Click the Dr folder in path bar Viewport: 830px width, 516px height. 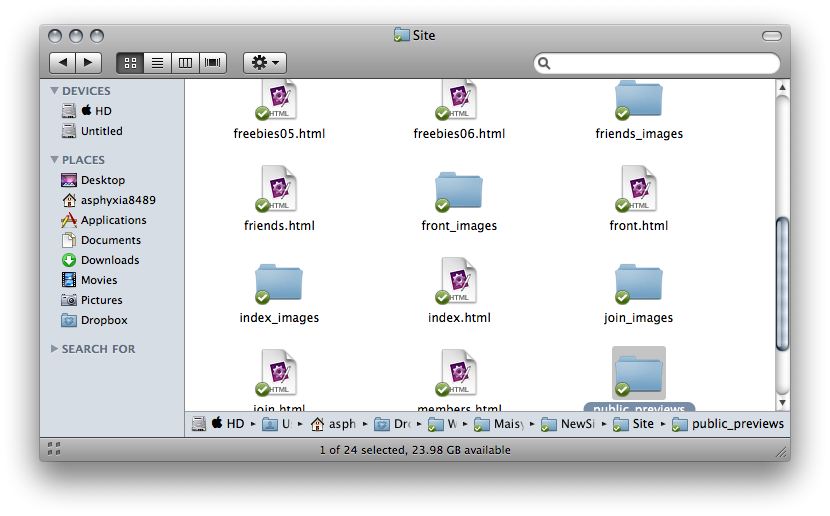[392, 424]
